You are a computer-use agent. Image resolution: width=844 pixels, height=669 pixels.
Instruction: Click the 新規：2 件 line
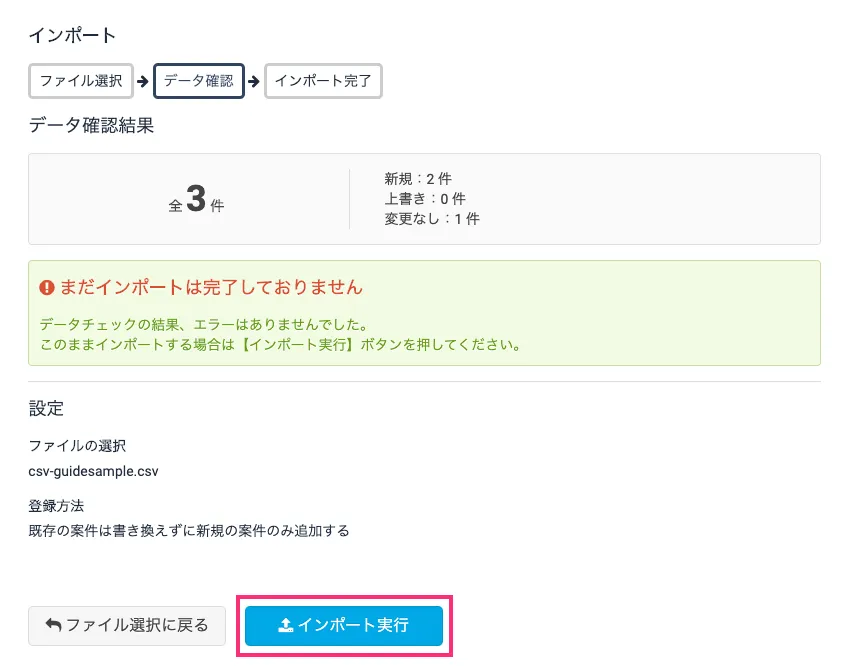417,179
